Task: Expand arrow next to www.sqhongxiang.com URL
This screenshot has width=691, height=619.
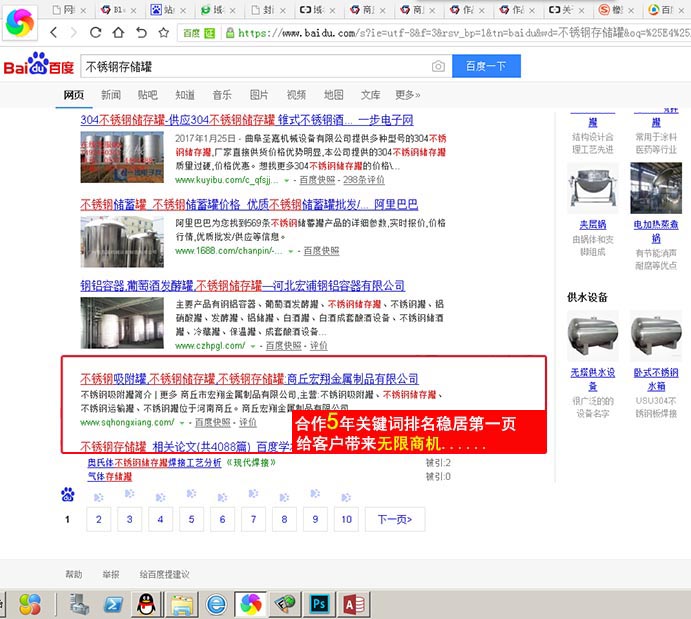Action: [182, 423]
